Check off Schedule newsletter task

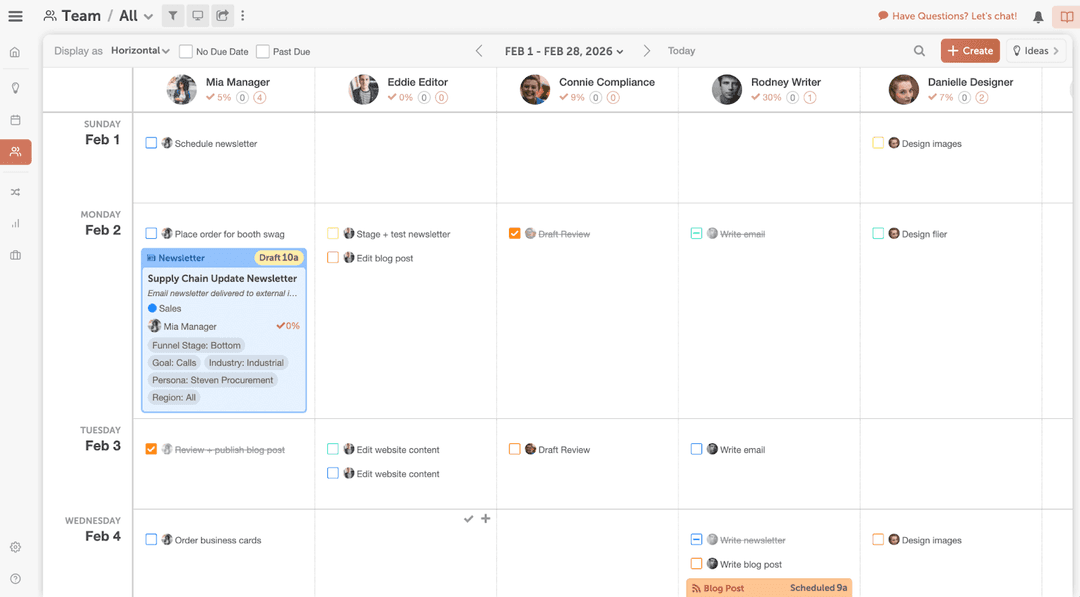pos(151,143)
